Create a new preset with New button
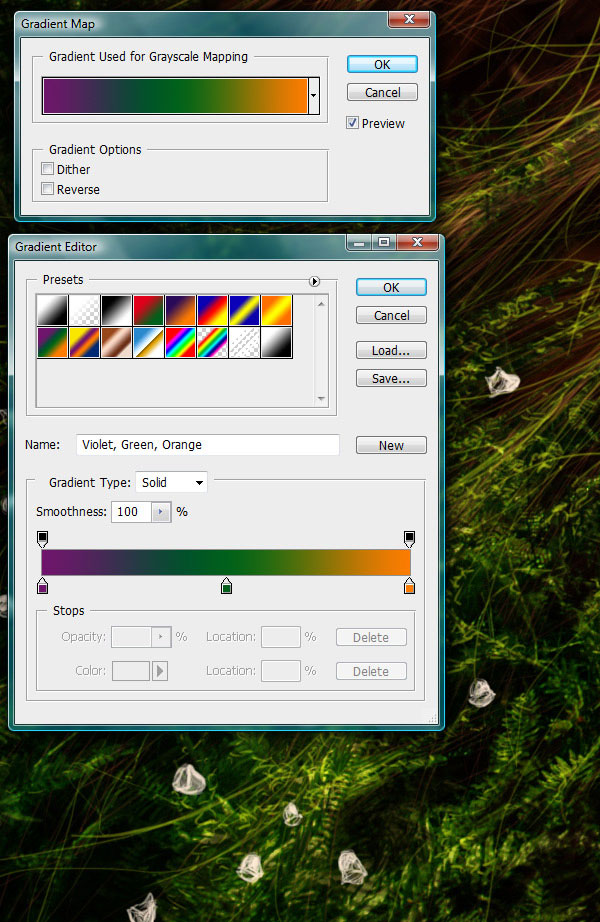This screenshot has height=922, width=600. coord(391,445)
